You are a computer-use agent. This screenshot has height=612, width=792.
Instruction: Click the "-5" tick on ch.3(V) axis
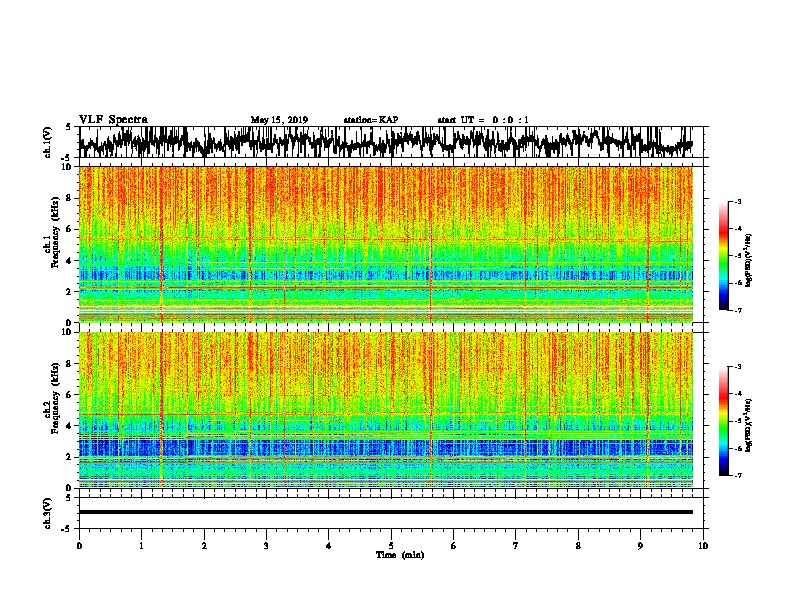[67, 529]
